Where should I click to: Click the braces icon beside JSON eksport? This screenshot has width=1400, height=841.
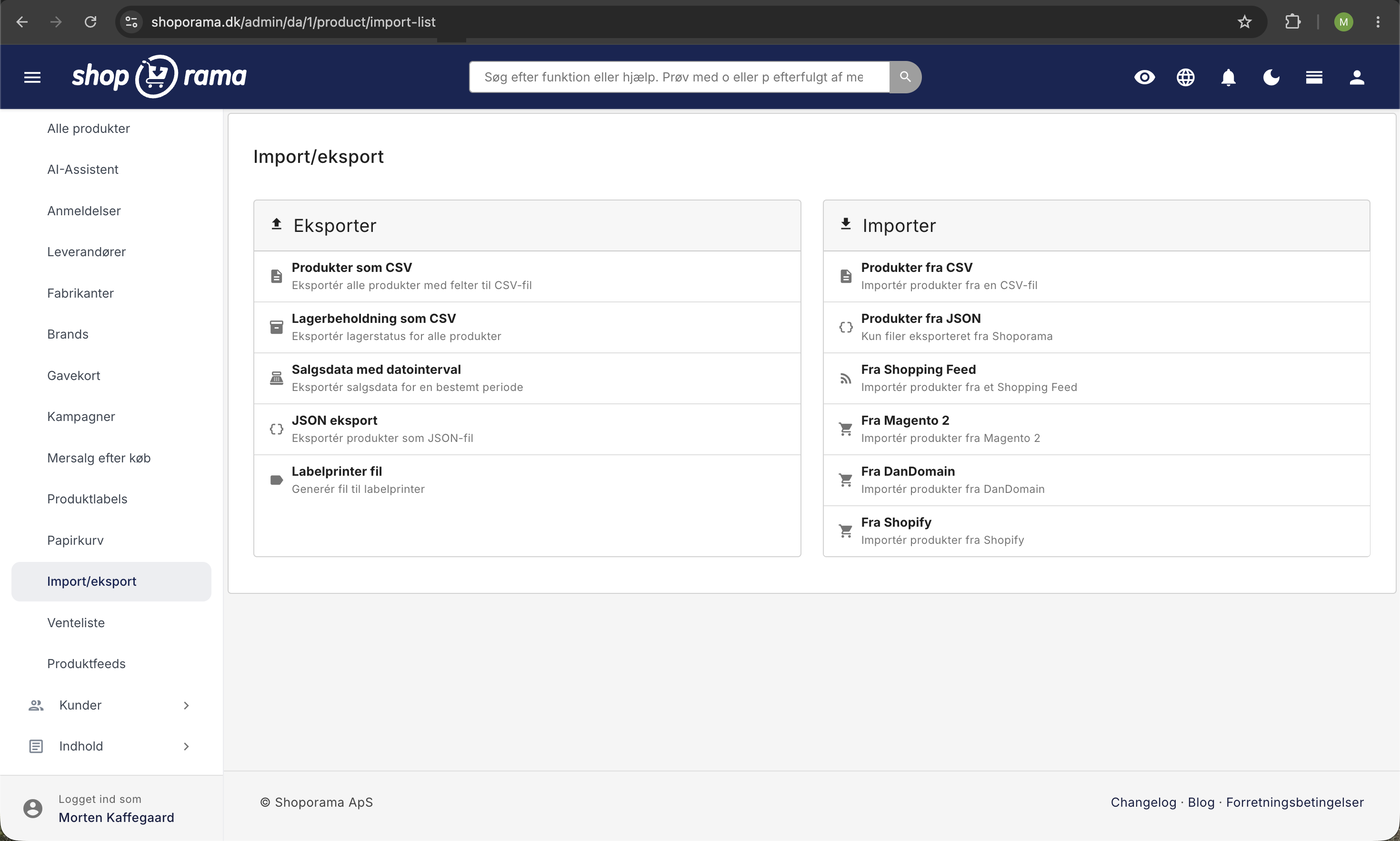point(277,429)
